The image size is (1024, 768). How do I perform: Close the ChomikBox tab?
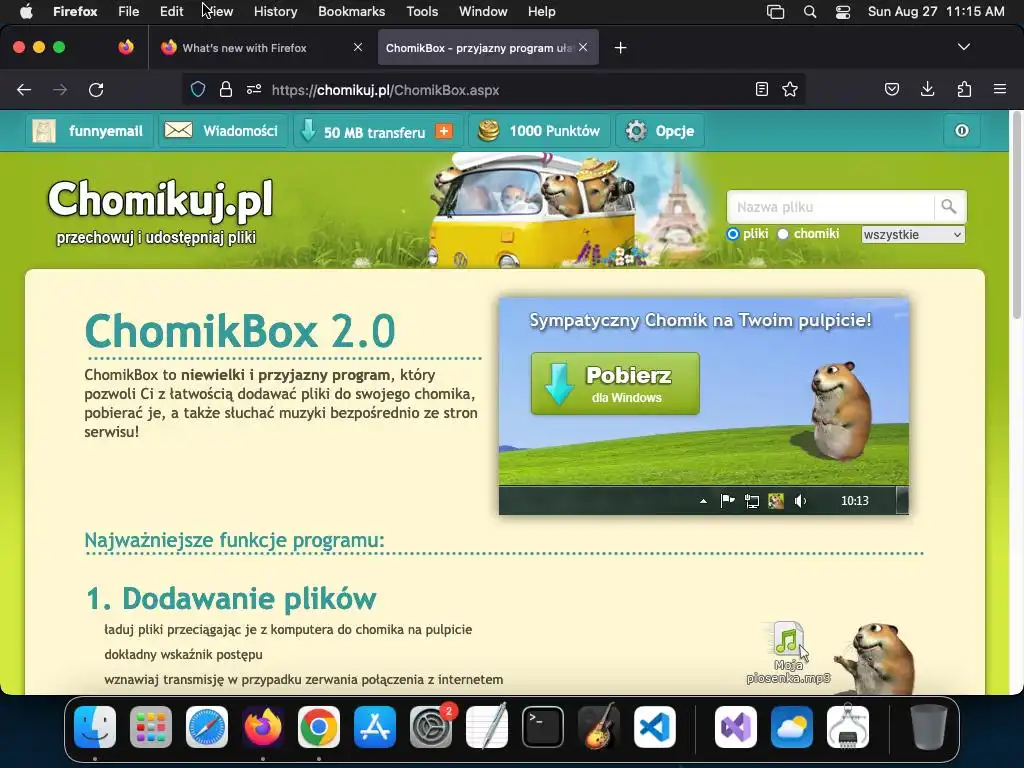583,47
